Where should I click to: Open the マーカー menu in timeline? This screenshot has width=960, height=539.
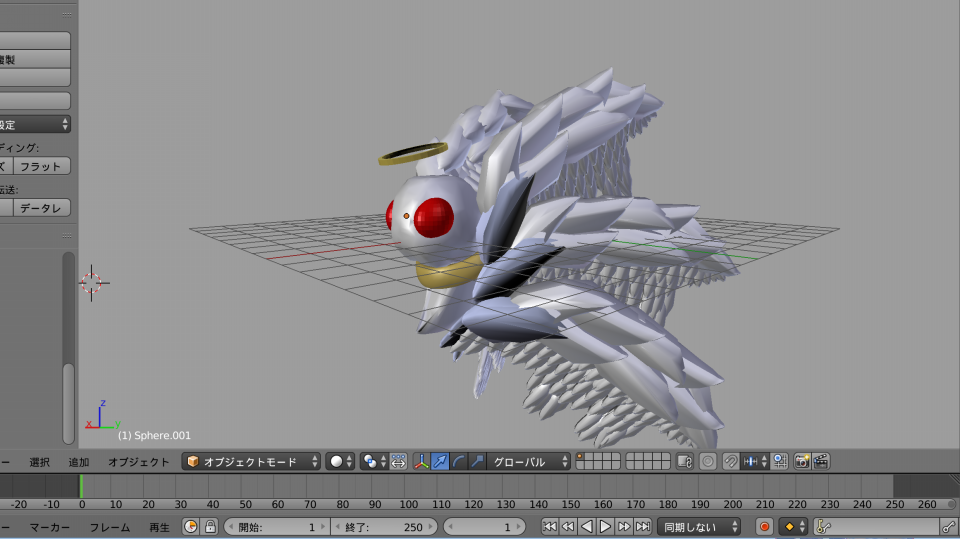point(50,527)
